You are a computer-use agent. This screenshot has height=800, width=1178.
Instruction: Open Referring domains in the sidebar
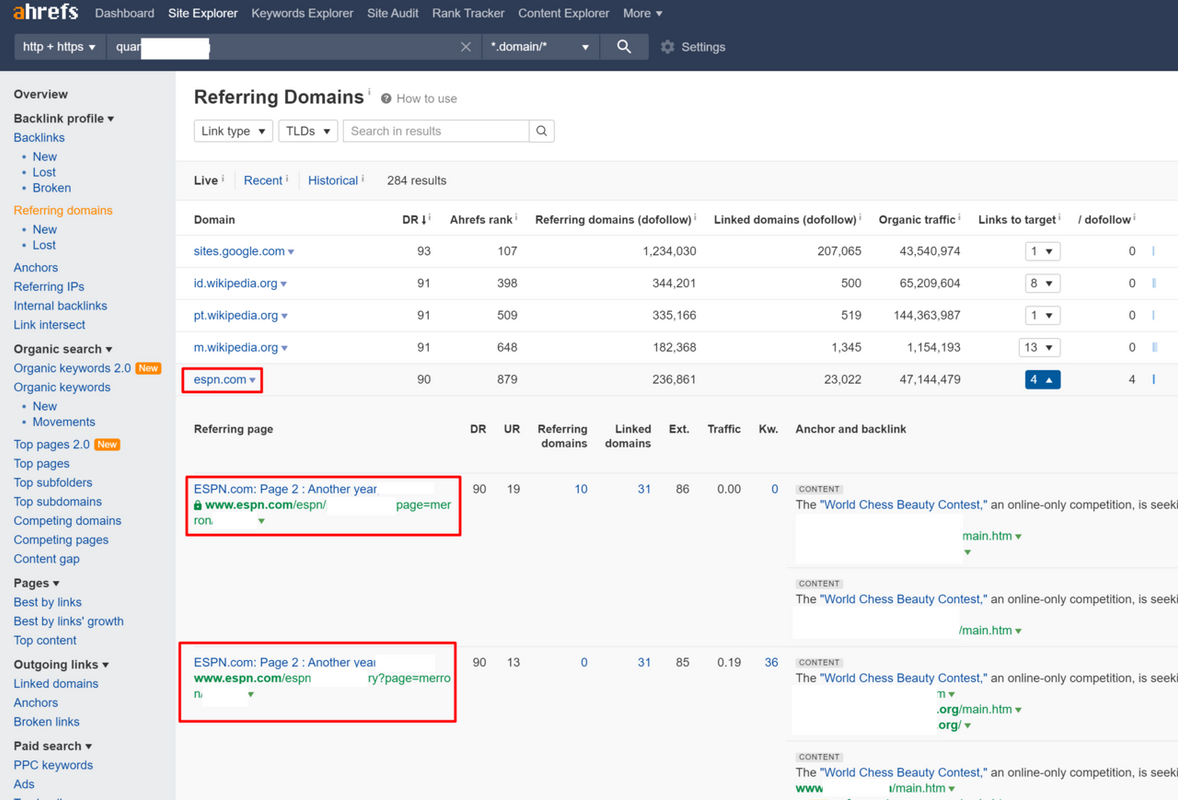tap(63, 210)
